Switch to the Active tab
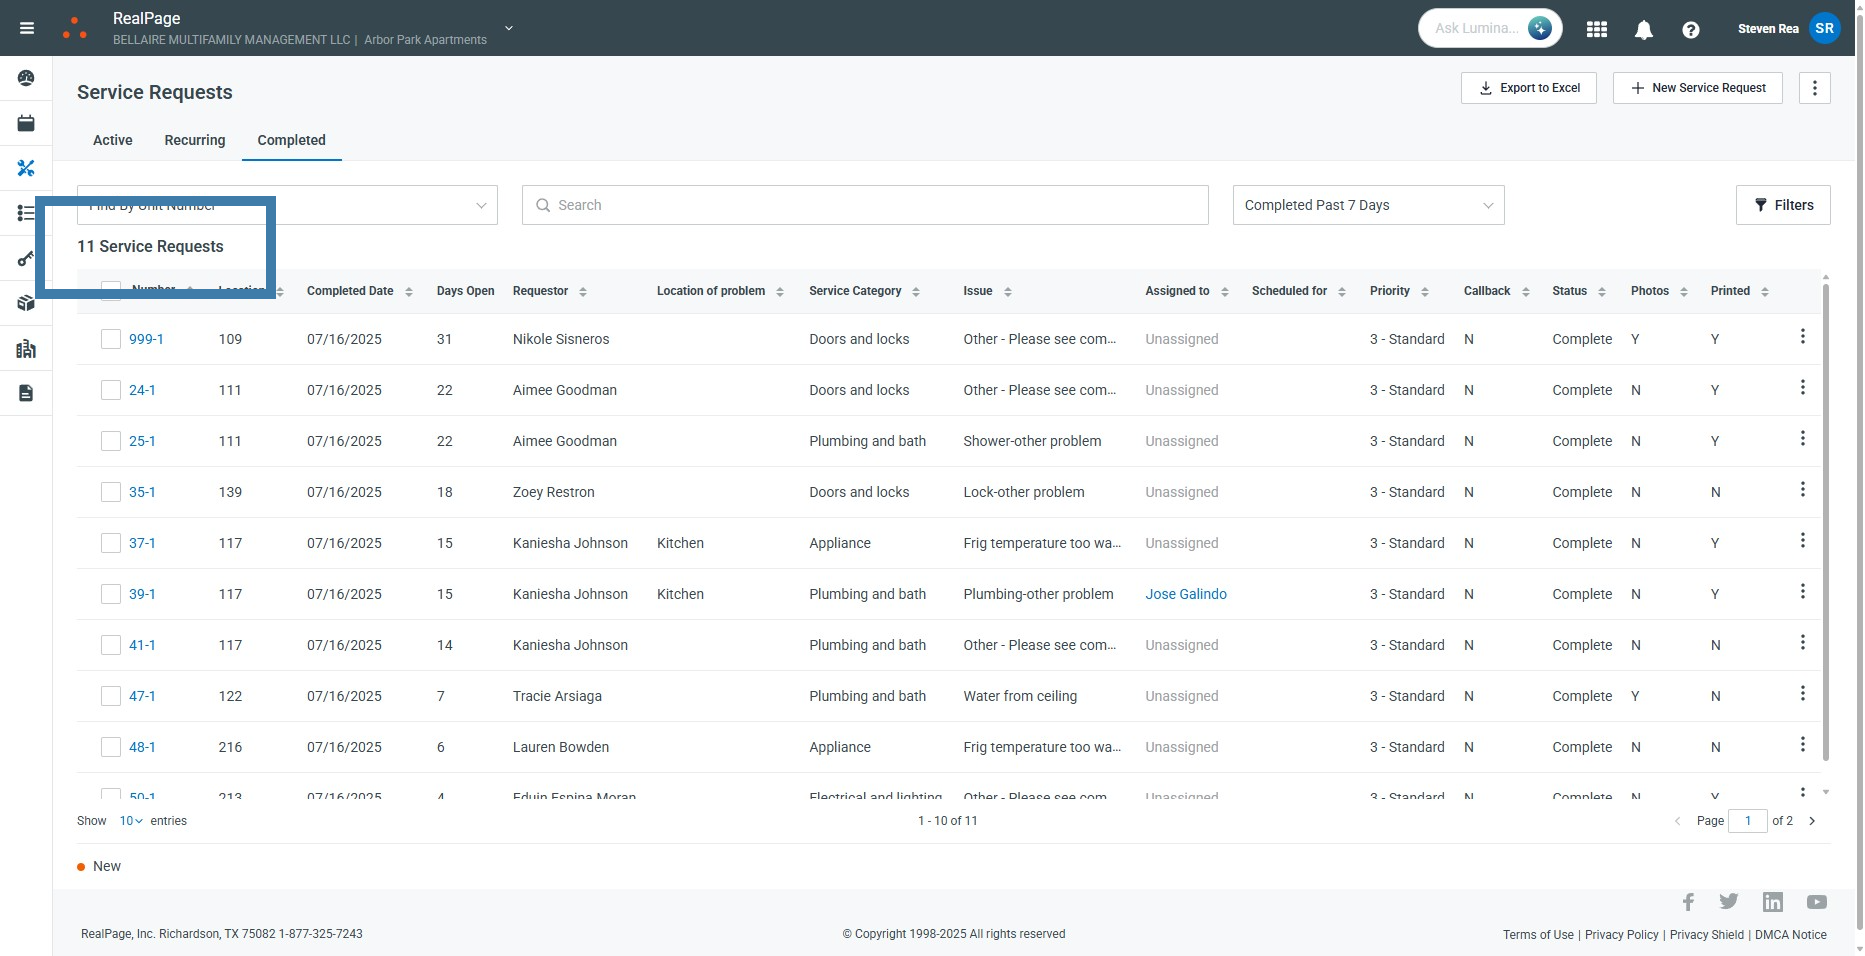The image size is (1865, 956). click(112, 140)
